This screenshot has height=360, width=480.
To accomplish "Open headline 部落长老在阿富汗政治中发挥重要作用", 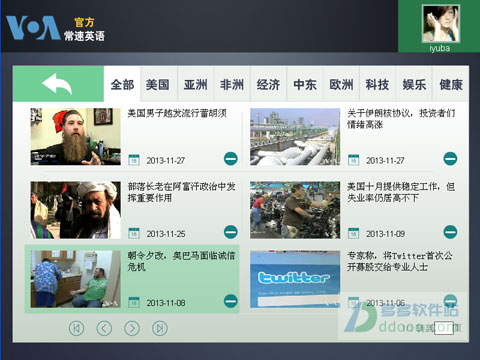I will point(182,192).
